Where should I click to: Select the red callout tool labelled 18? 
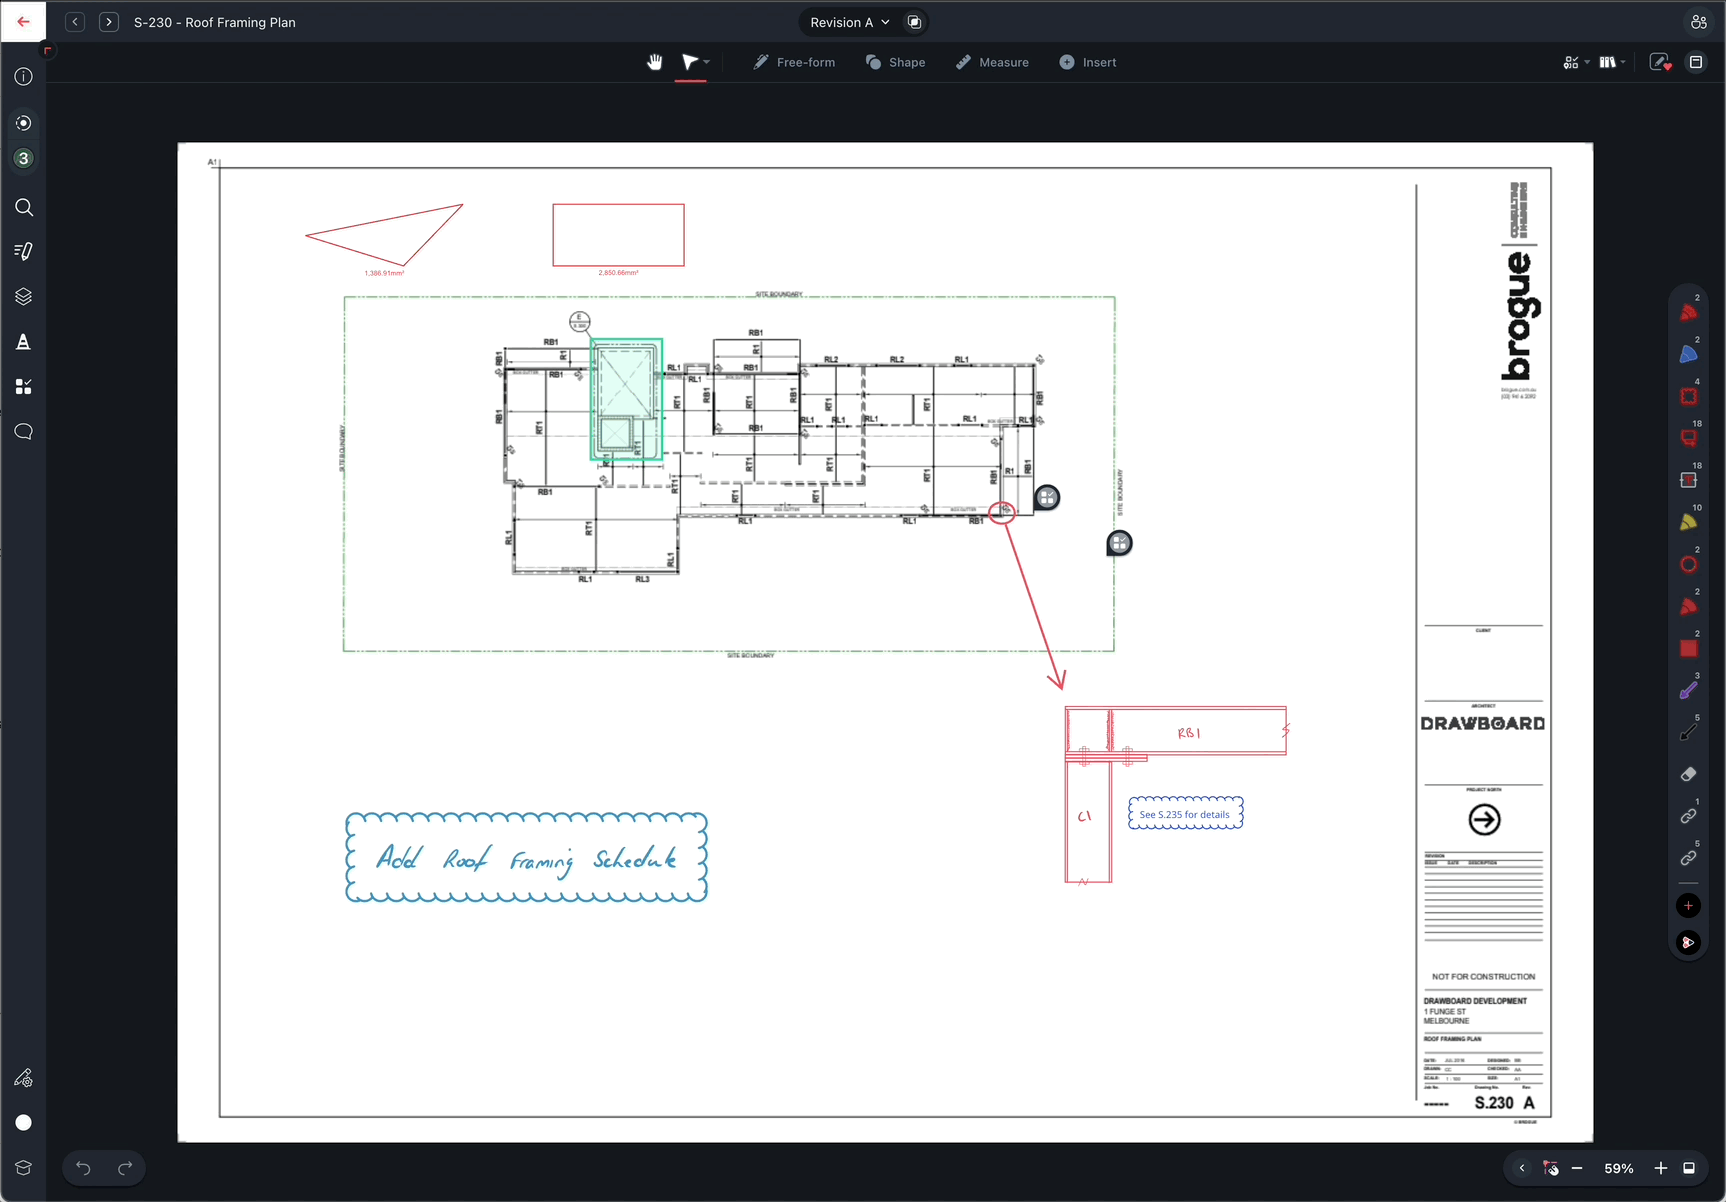click(x=1688, y=438)
